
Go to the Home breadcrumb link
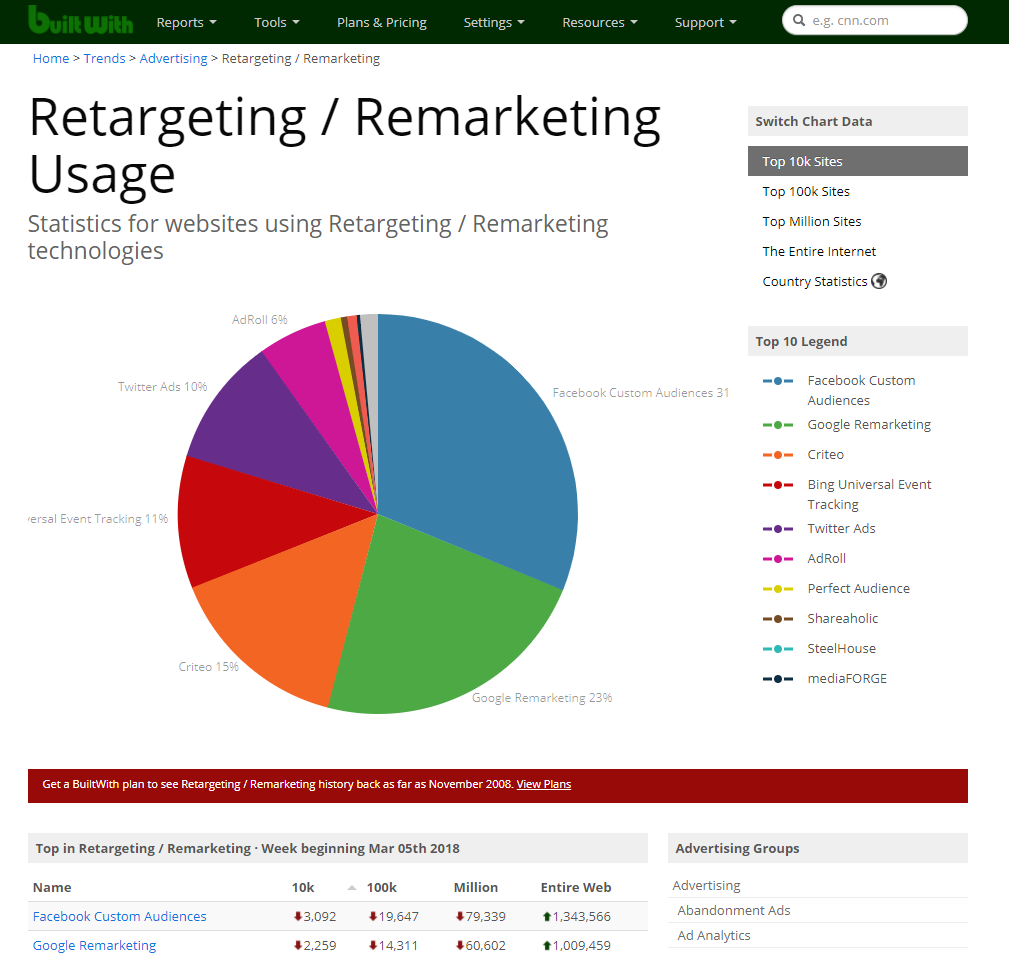pos(51,59)
